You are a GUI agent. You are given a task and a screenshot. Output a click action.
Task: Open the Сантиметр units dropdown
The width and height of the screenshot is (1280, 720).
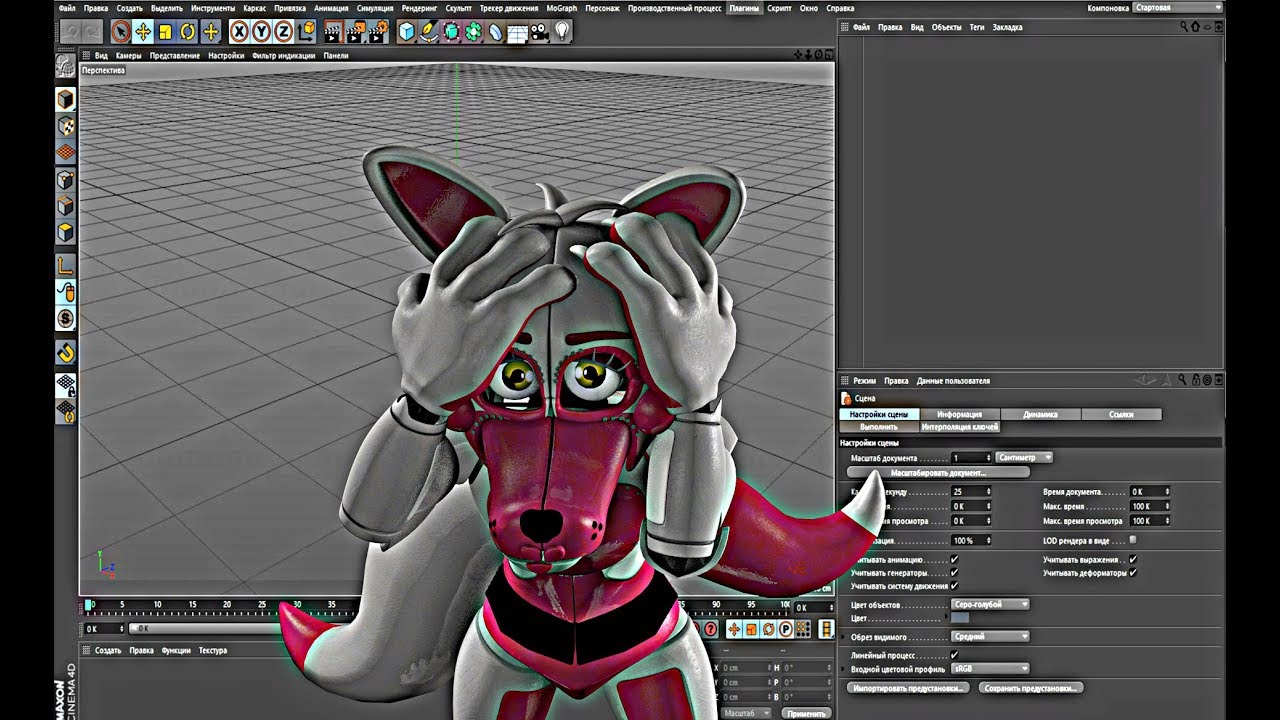[1024, 457]
